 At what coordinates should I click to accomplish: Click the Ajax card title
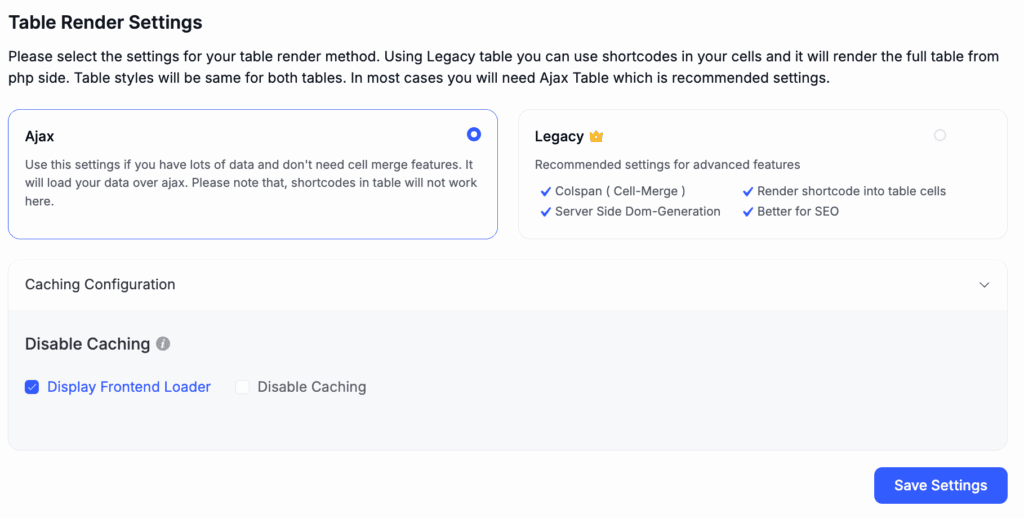coord(39,136)
